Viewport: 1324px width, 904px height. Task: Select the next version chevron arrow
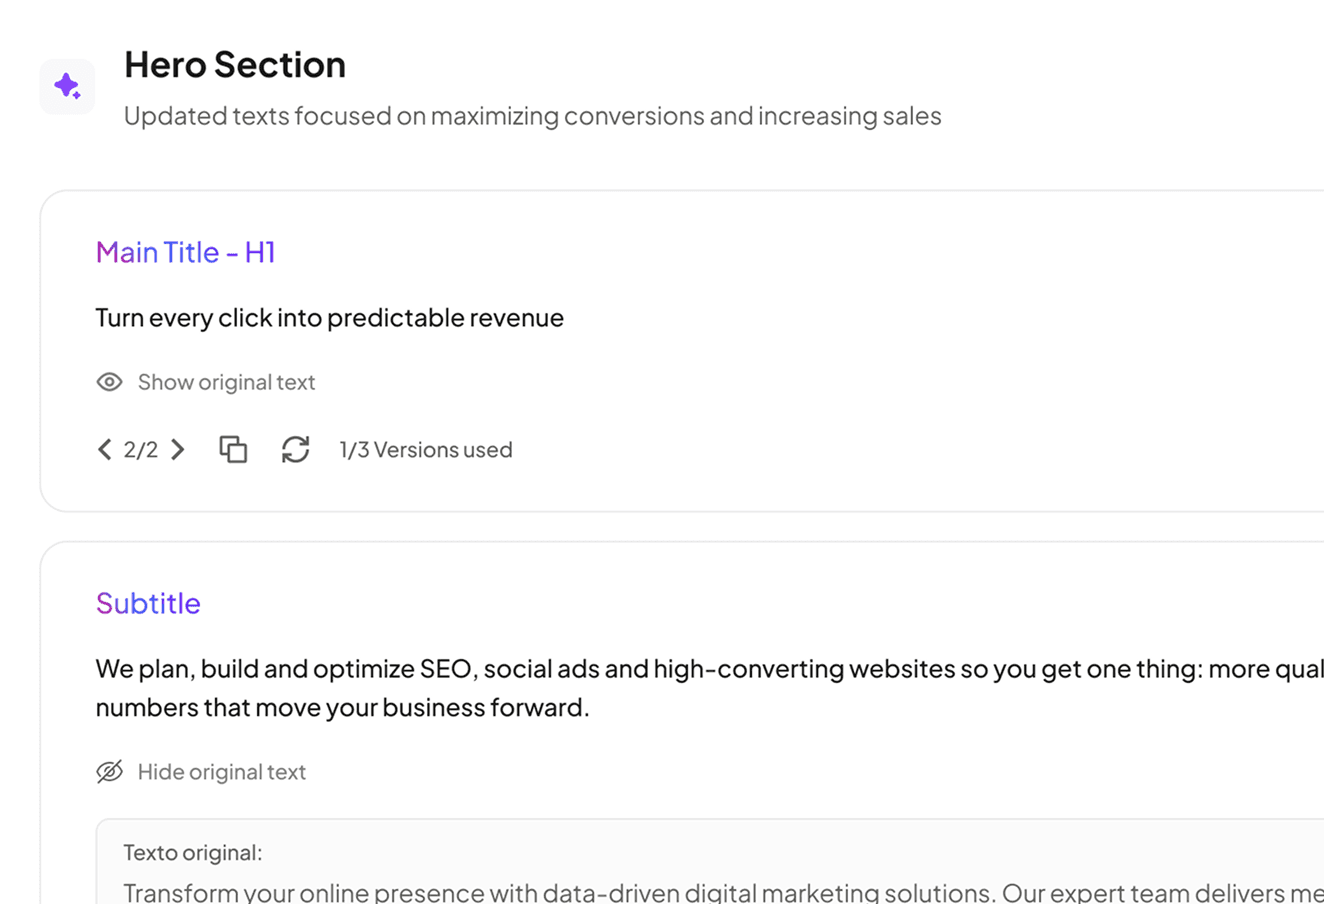(x=177, y=449)
